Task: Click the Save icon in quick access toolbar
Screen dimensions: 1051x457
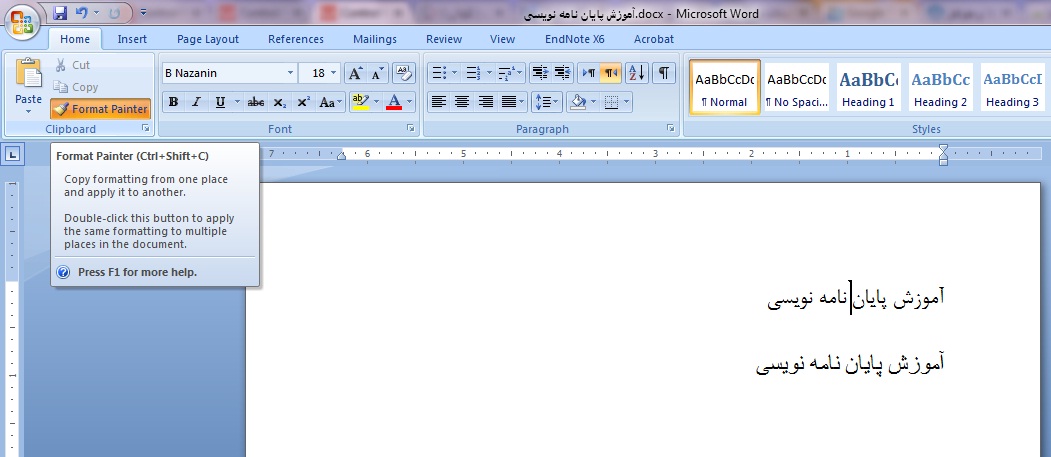Action: [60, 13]
